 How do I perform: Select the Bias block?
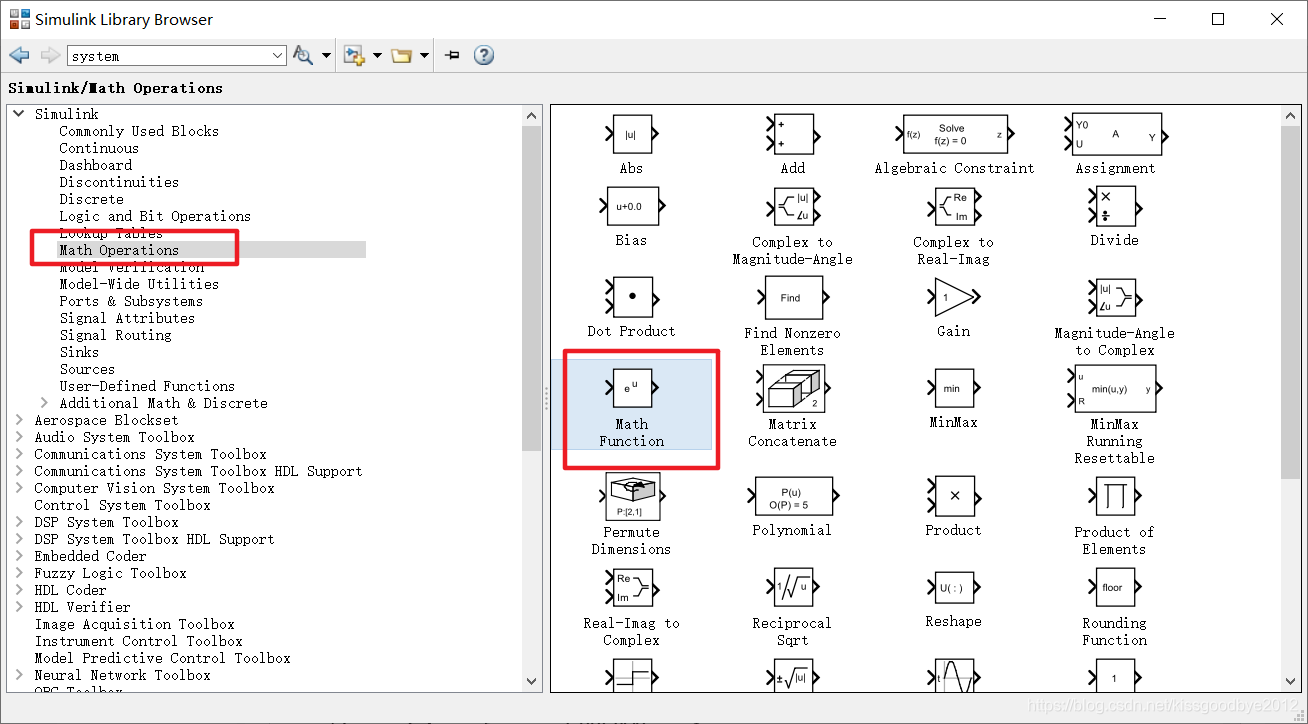point(631,207)
